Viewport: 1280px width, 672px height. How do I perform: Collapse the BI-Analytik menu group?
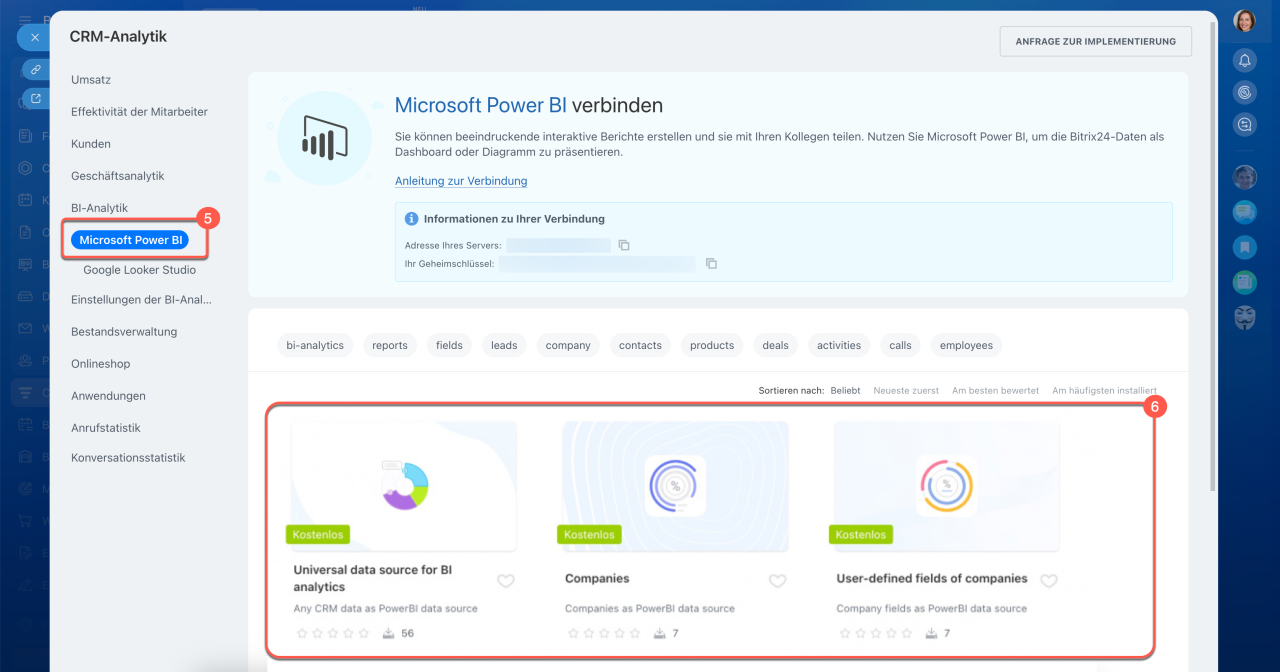(x=99, y=208)
